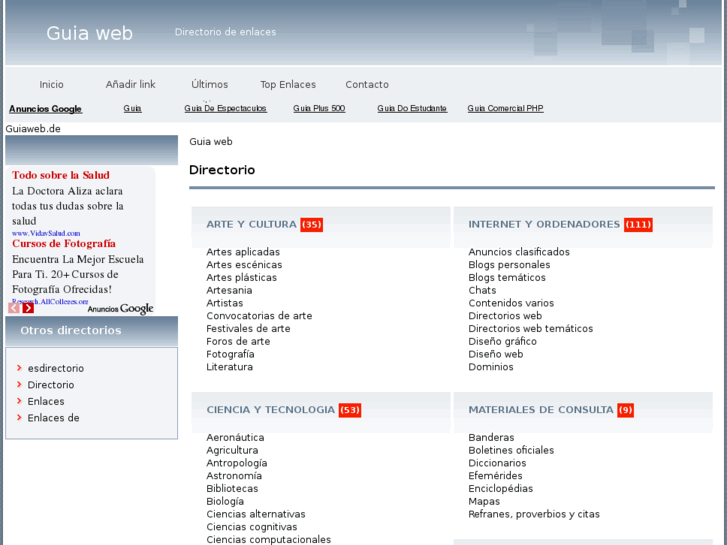727x545 pixels.
Task: Open the Agricultura subcategory
Action: click(x=232, y=450)
